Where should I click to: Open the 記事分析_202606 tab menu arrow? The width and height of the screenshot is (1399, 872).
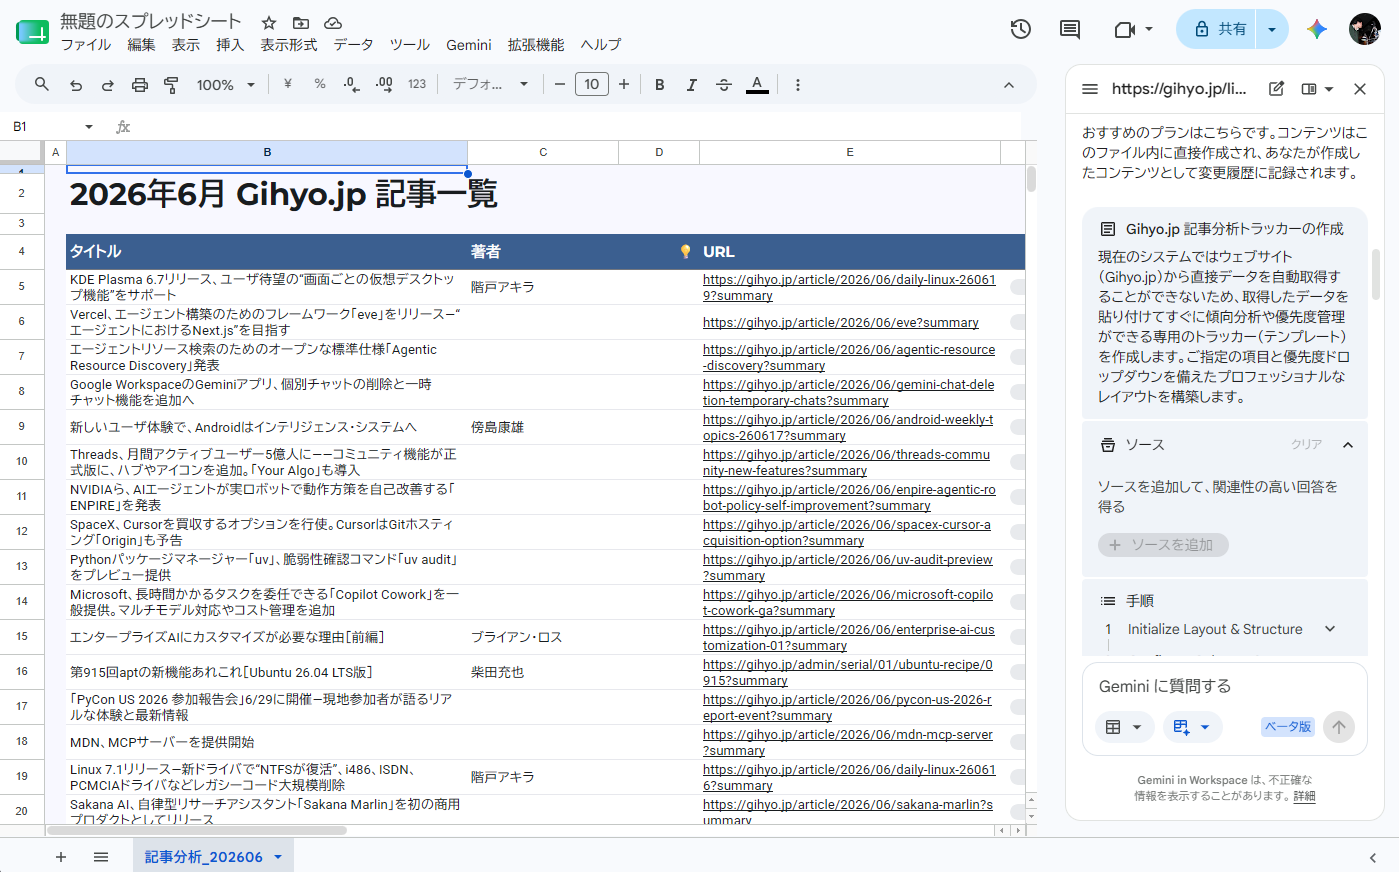[278, 857]
